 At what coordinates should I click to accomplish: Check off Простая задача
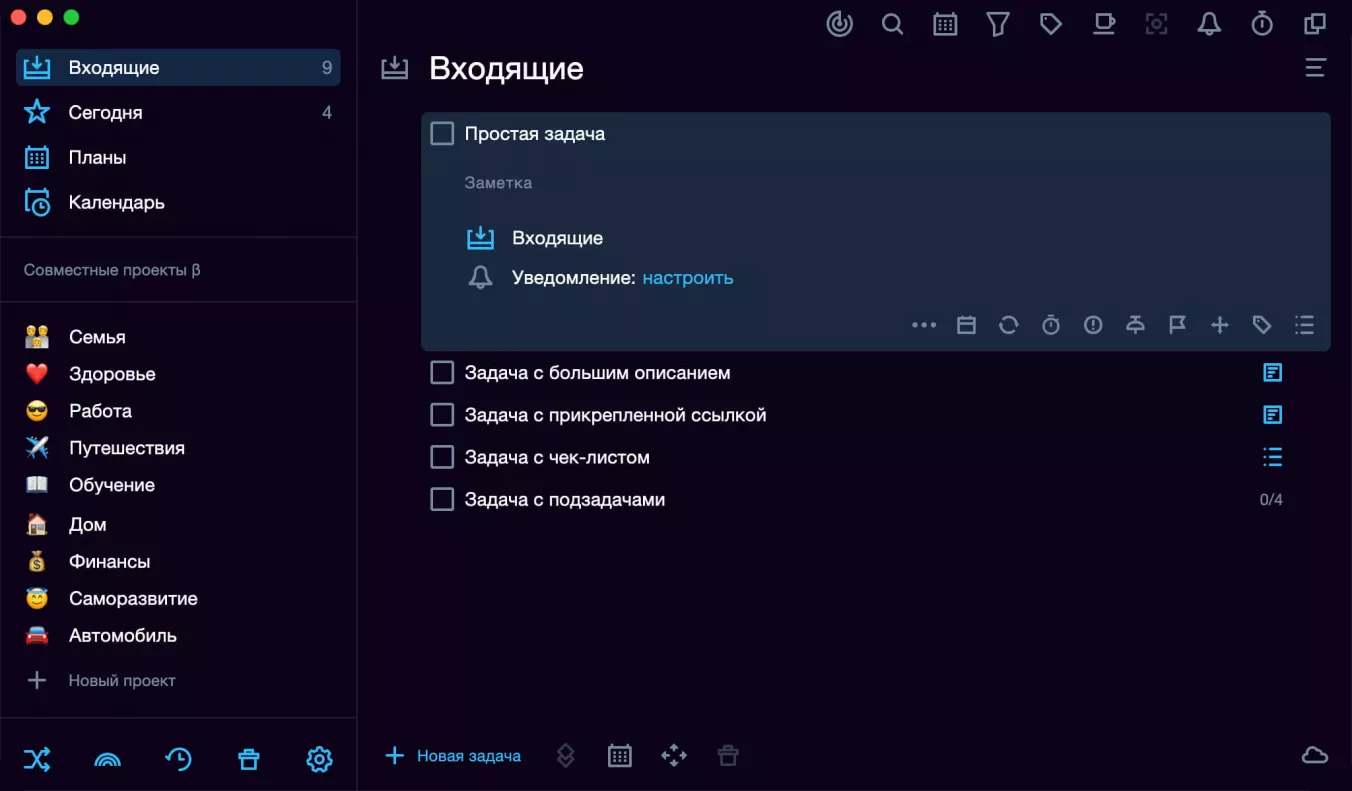[x=442, y=133]
